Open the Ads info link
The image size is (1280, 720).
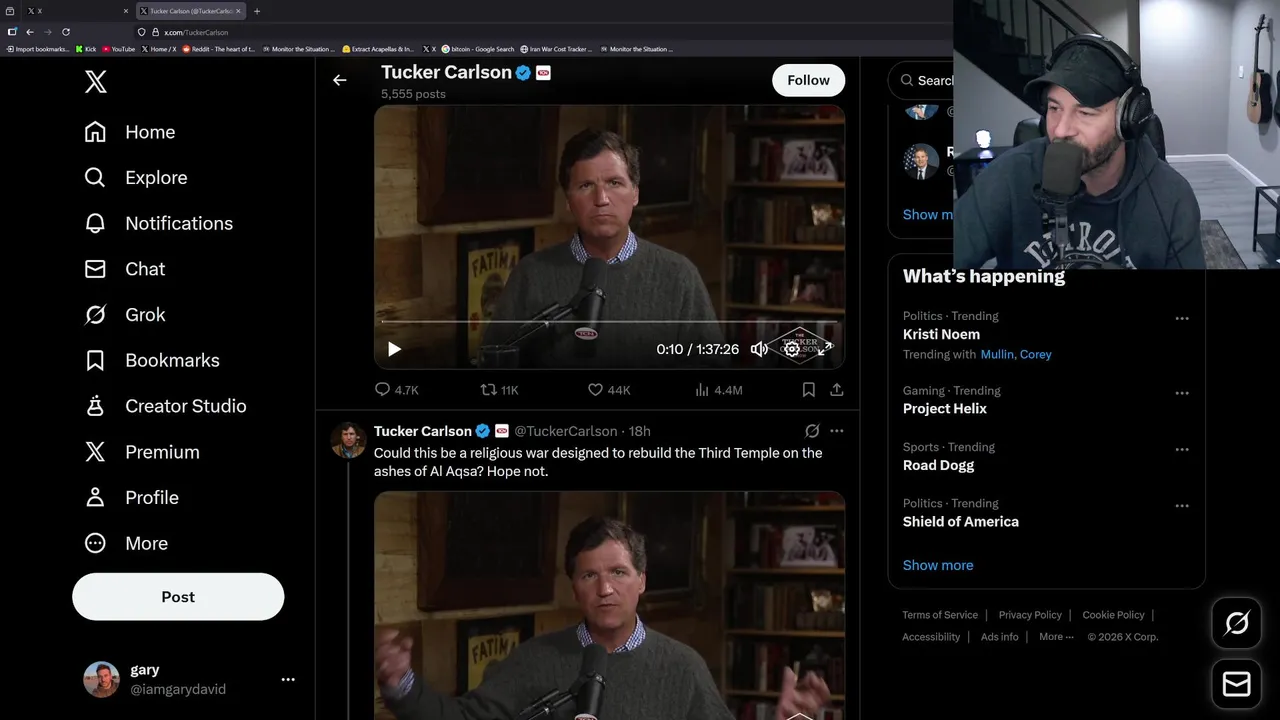click(999, 637)
